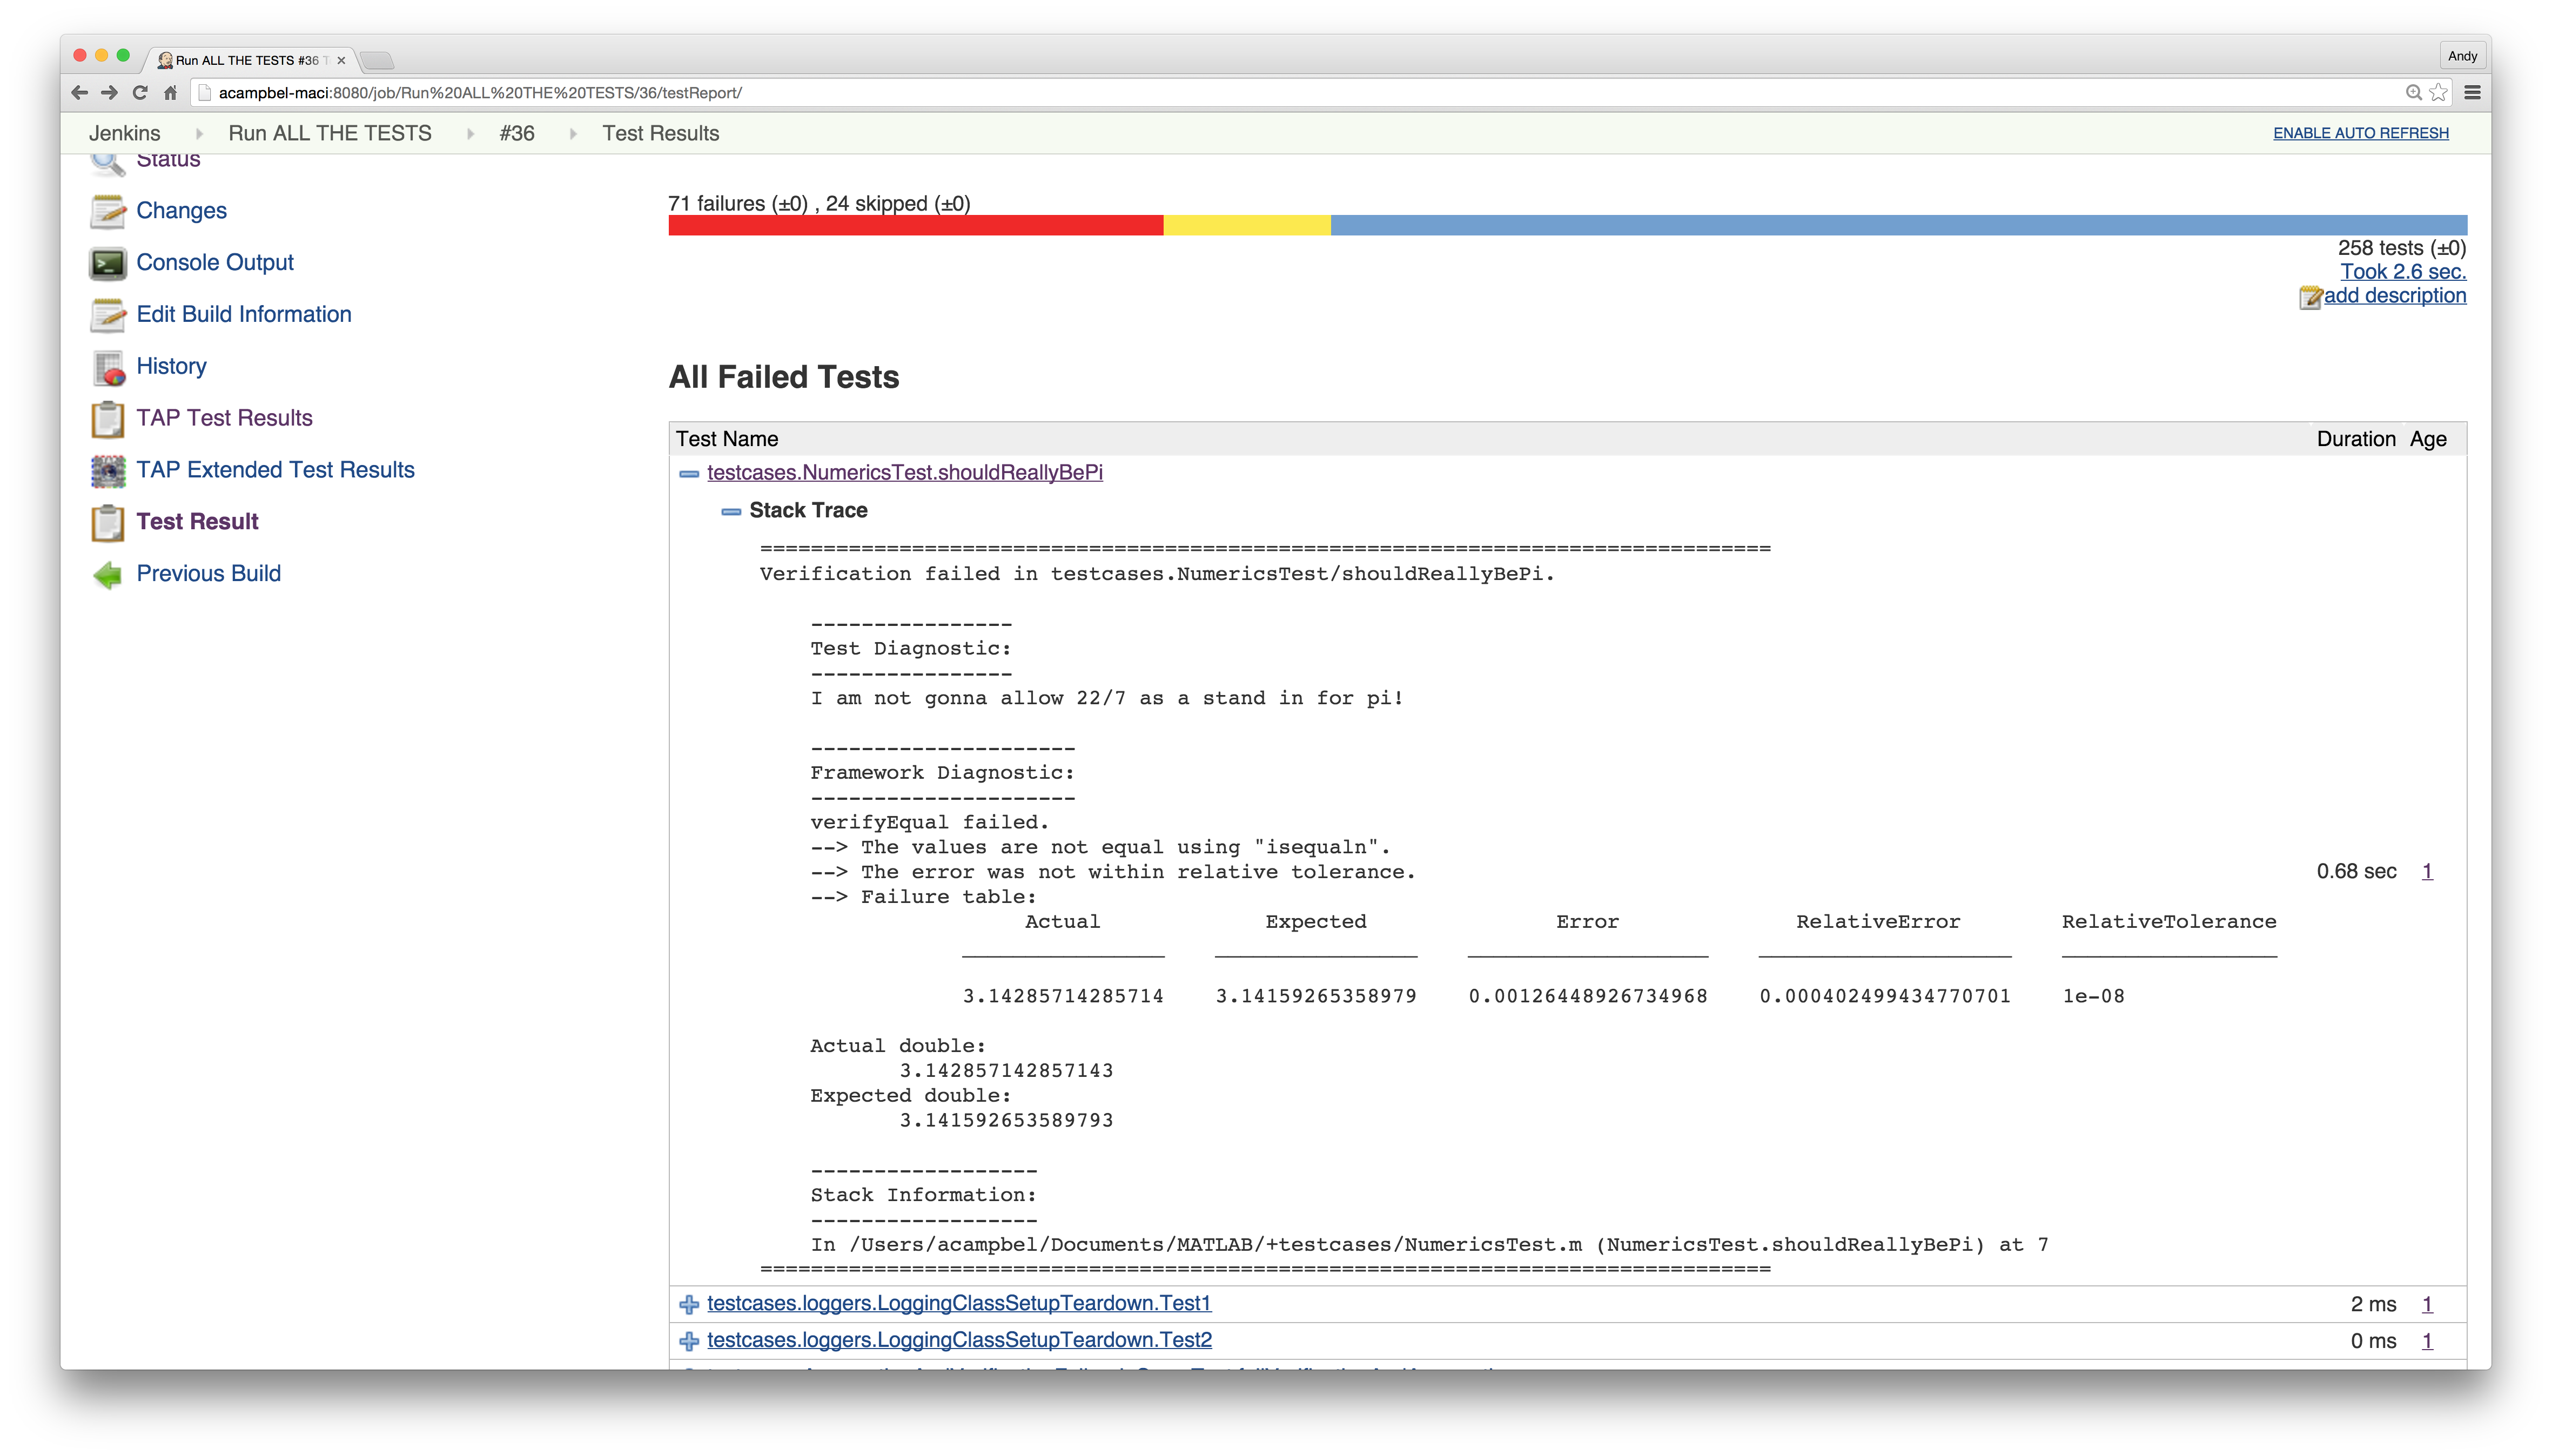Collapse the Stack Trace section

click(731, 511)
